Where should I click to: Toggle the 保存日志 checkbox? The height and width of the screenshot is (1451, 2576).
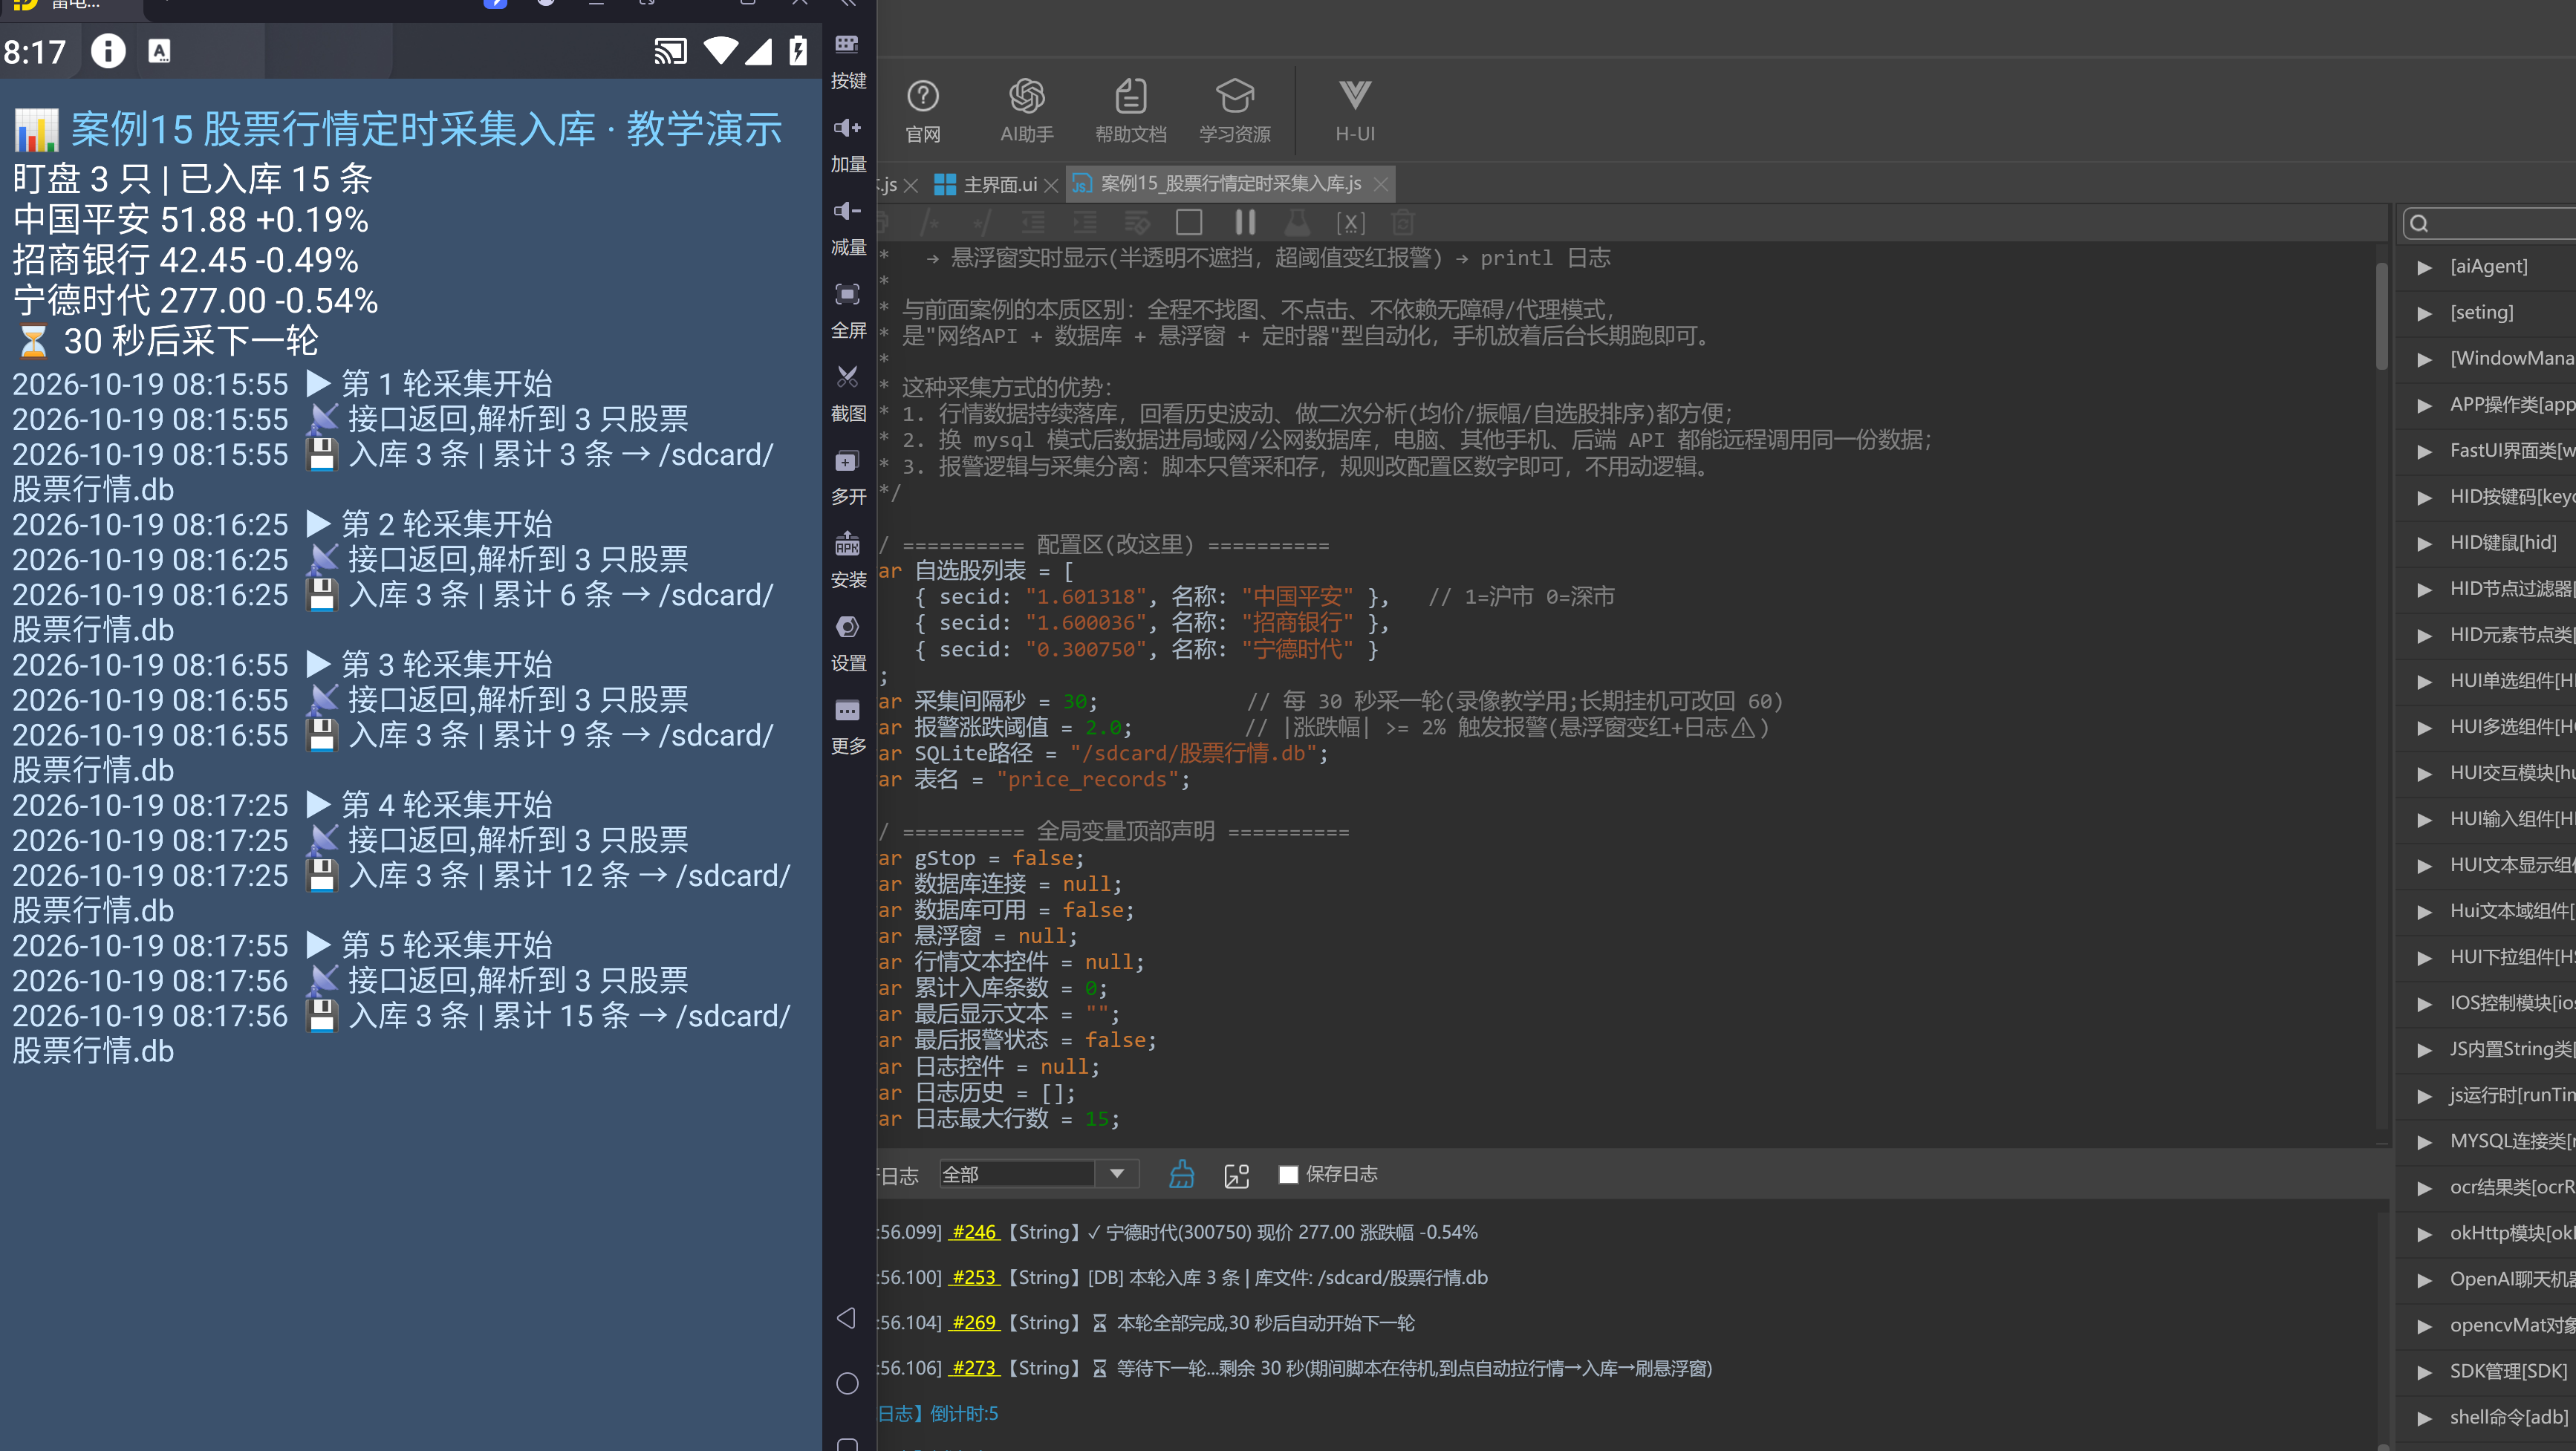point(1288,1174)
